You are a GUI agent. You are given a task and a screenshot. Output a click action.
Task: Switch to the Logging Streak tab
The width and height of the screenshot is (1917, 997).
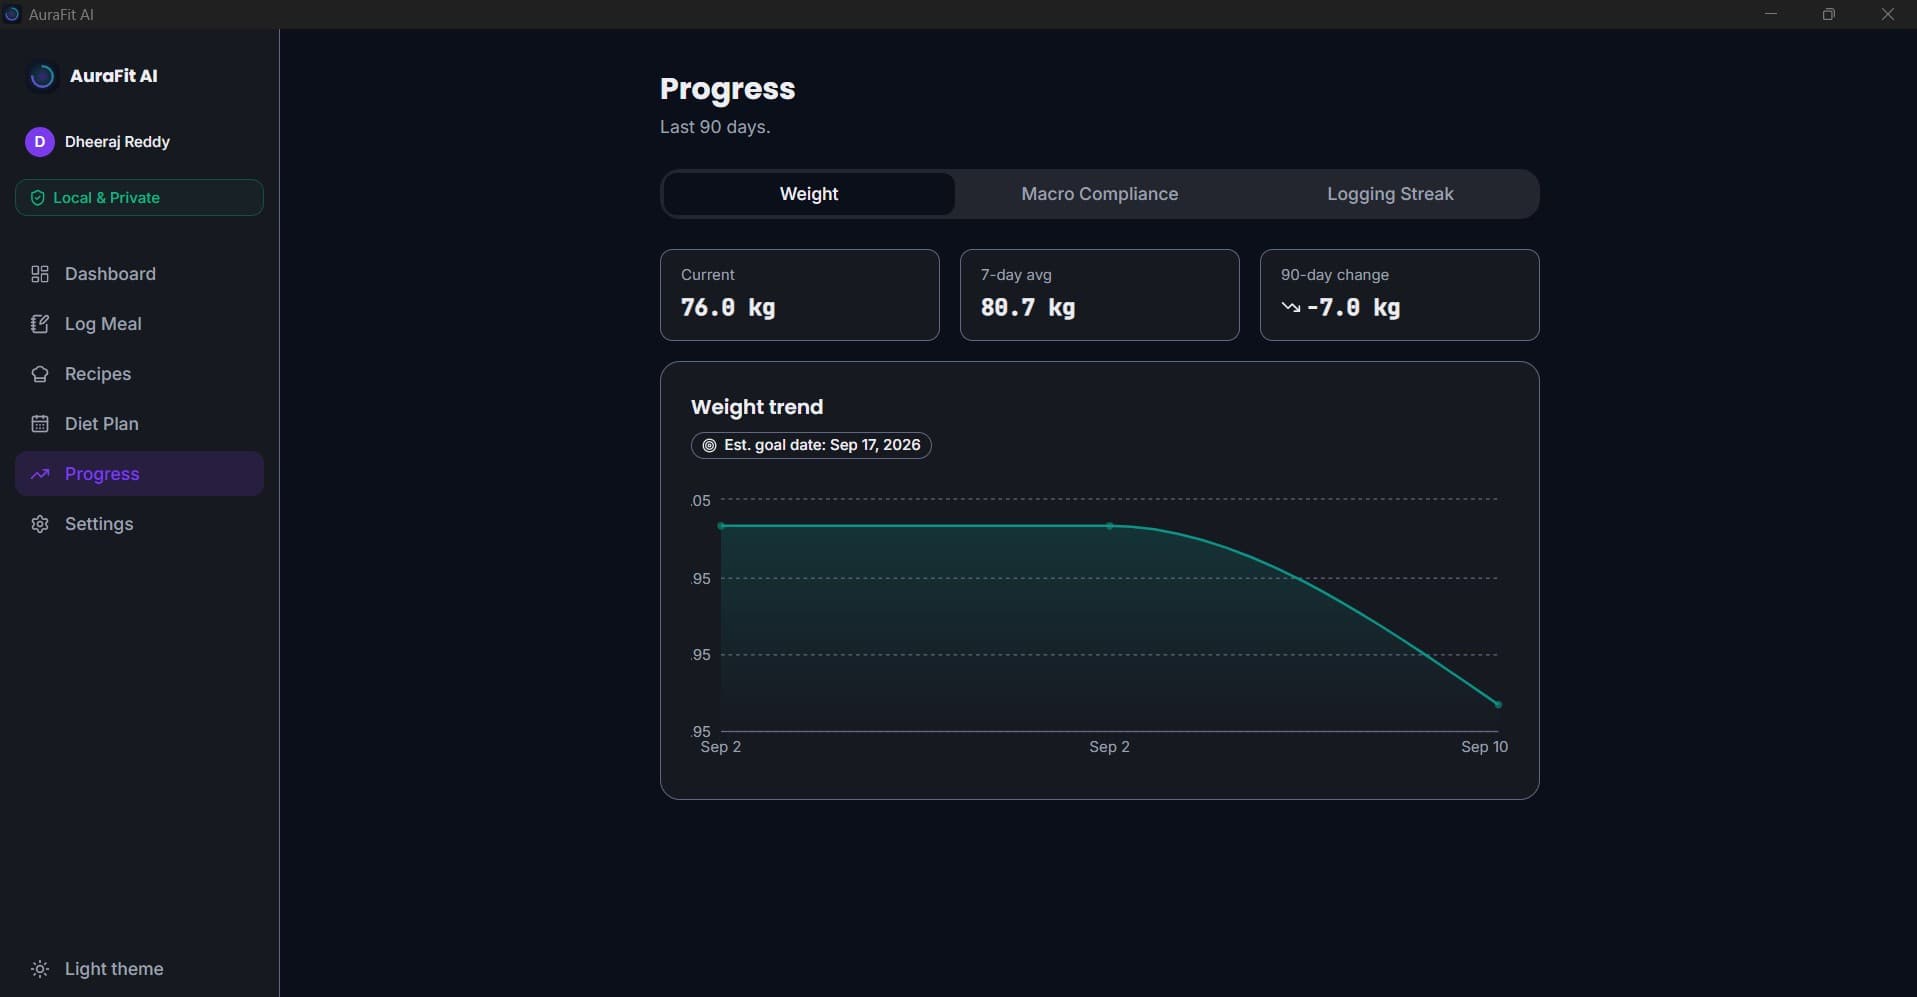tap(1390, 194)
